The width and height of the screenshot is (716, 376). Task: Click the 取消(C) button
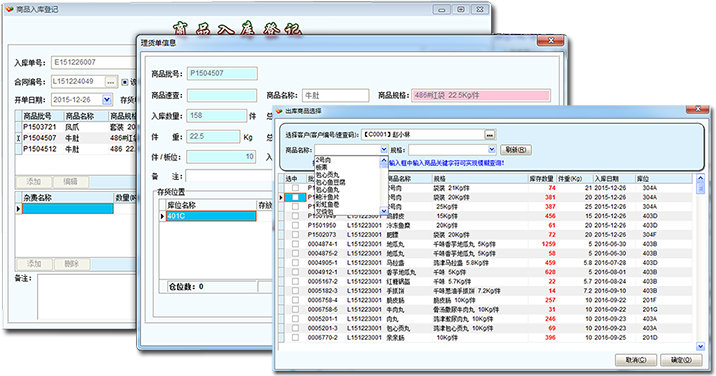pyautogui.click(x=636, y=360)
